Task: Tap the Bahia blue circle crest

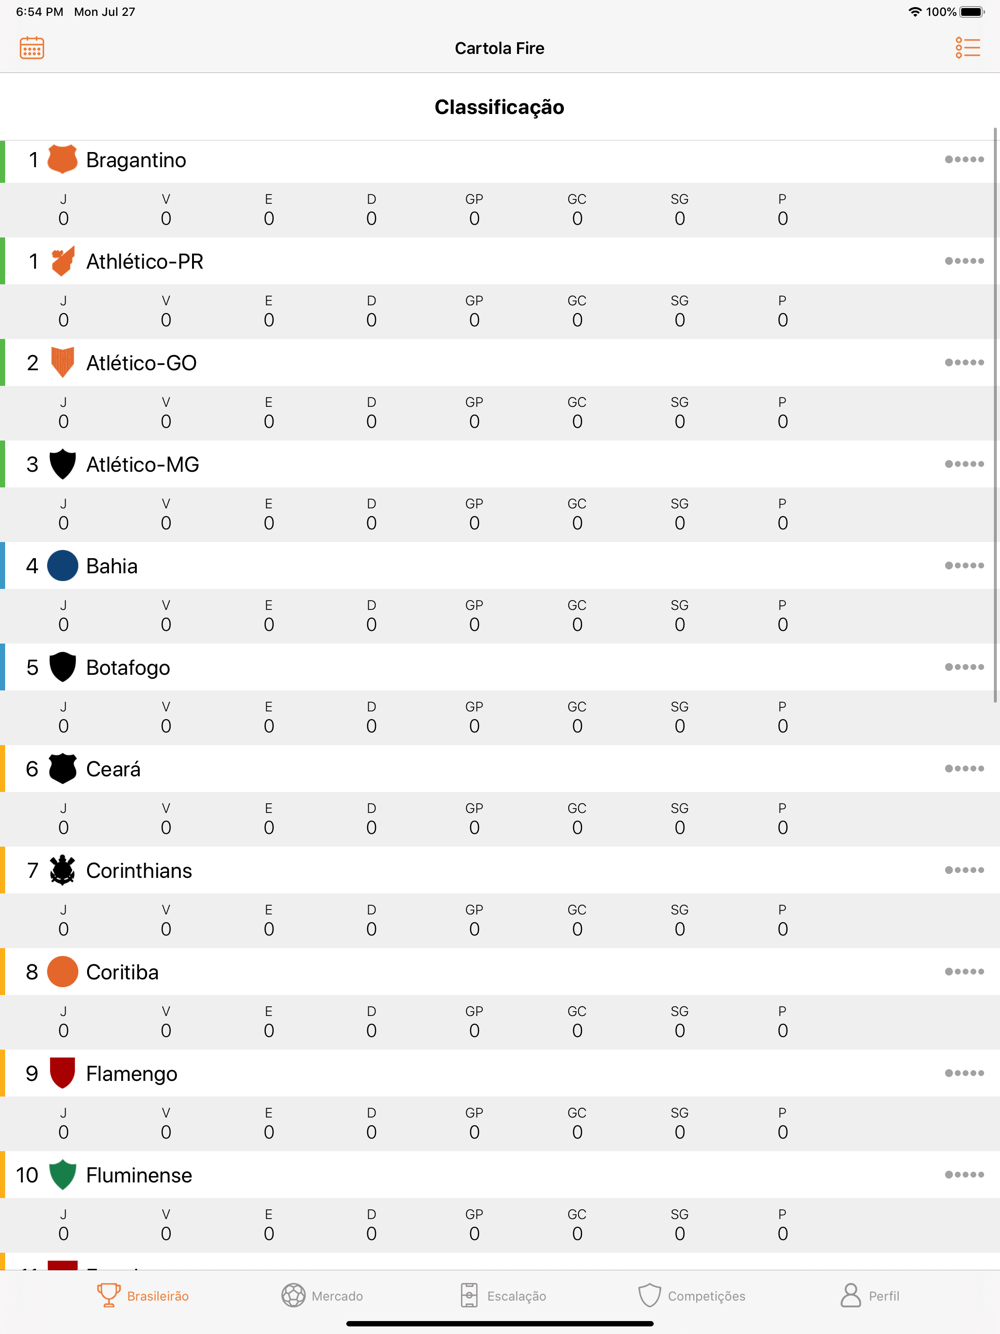Action: pyautogui.click(x=62, y=566)
